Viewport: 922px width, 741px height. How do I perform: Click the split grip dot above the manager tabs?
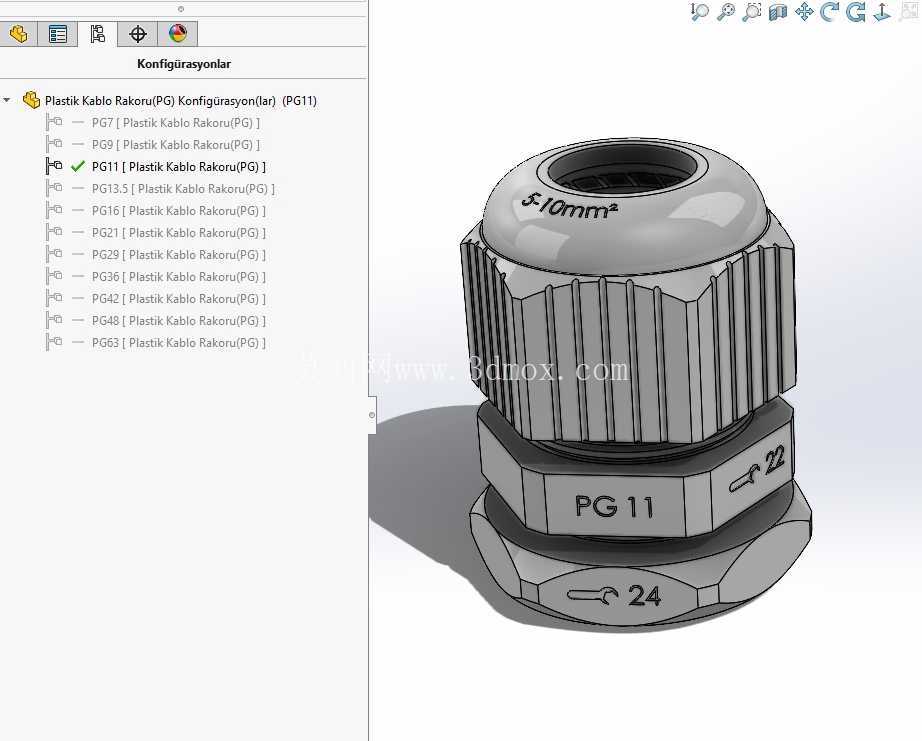tap(181, 9)
